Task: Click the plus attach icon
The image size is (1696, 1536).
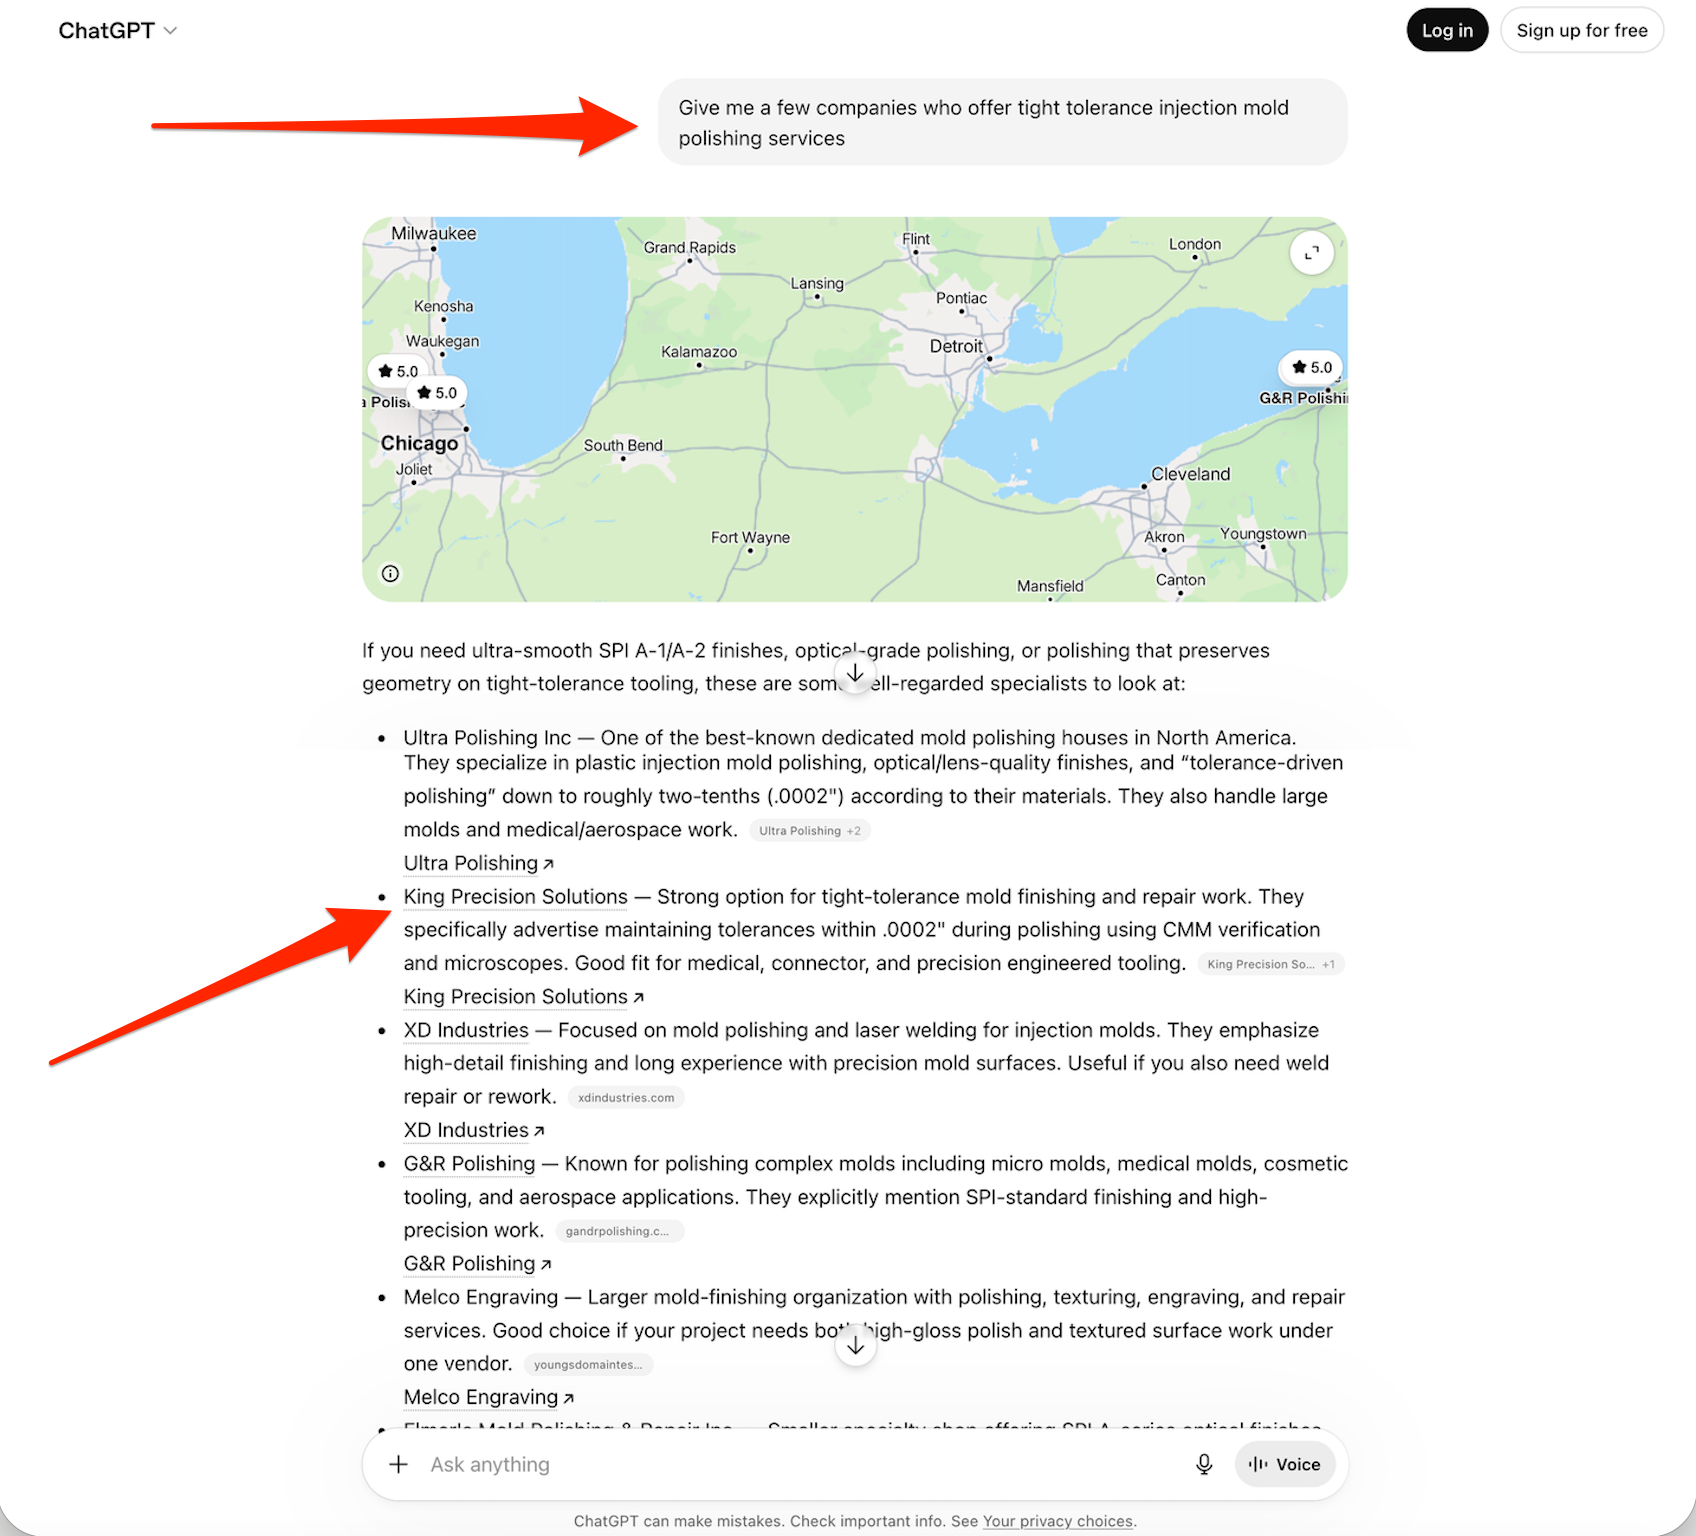Action: coord(398,1464)
